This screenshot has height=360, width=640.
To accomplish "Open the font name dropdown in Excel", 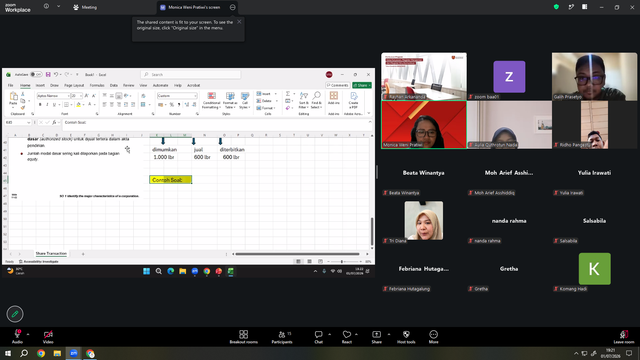I will point(68,96).
